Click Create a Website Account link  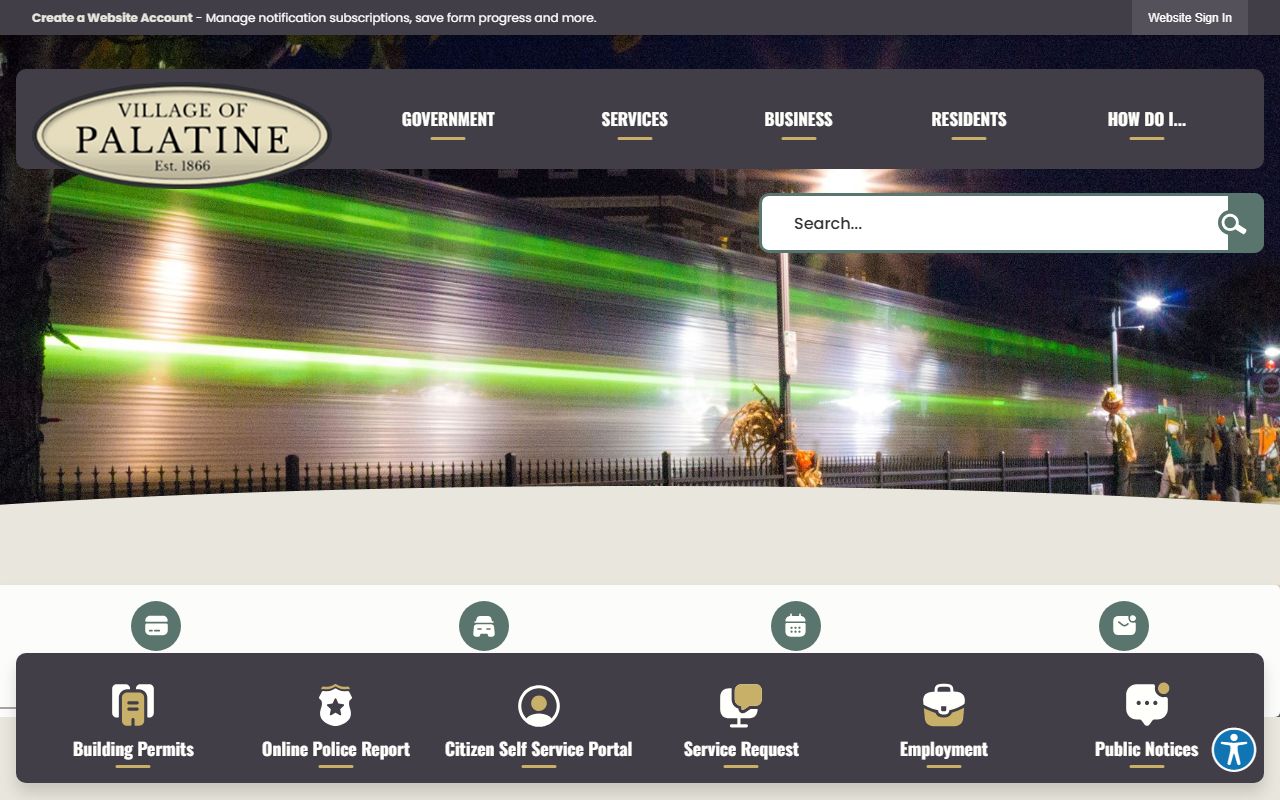tap(112, 18)
